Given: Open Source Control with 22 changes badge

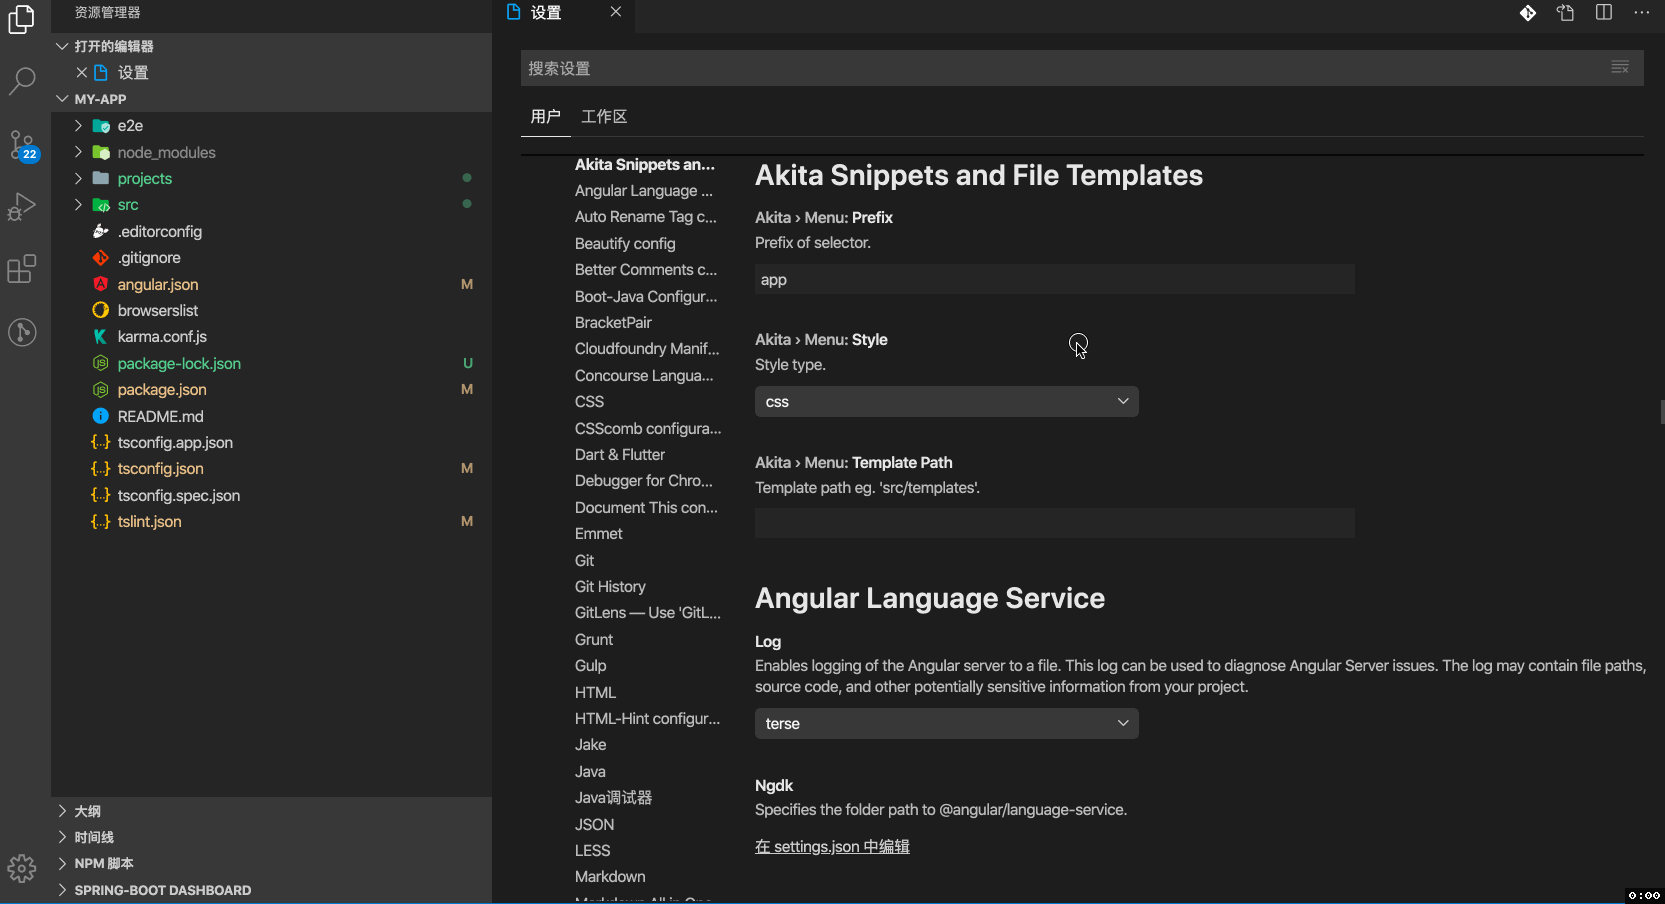Looking at the screenshot, I should [22, 145].
